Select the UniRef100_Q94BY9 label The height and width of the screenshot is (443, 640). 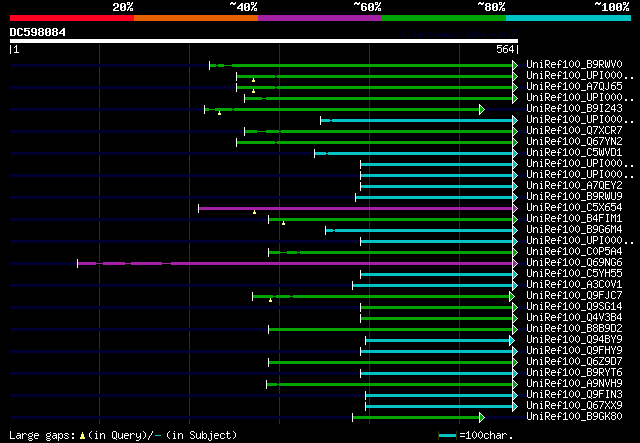(574, 340)
